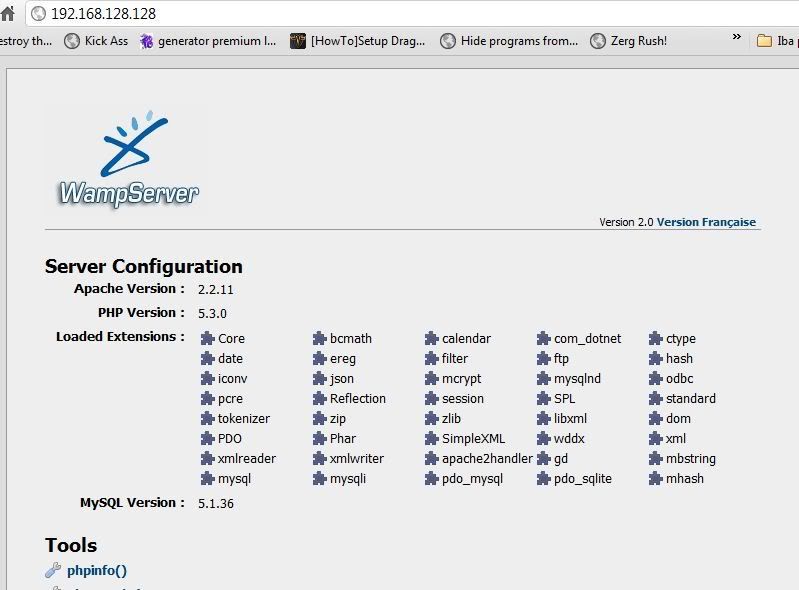
Task: Click the wrench icon beside phpinfo()
Action: 53,571
